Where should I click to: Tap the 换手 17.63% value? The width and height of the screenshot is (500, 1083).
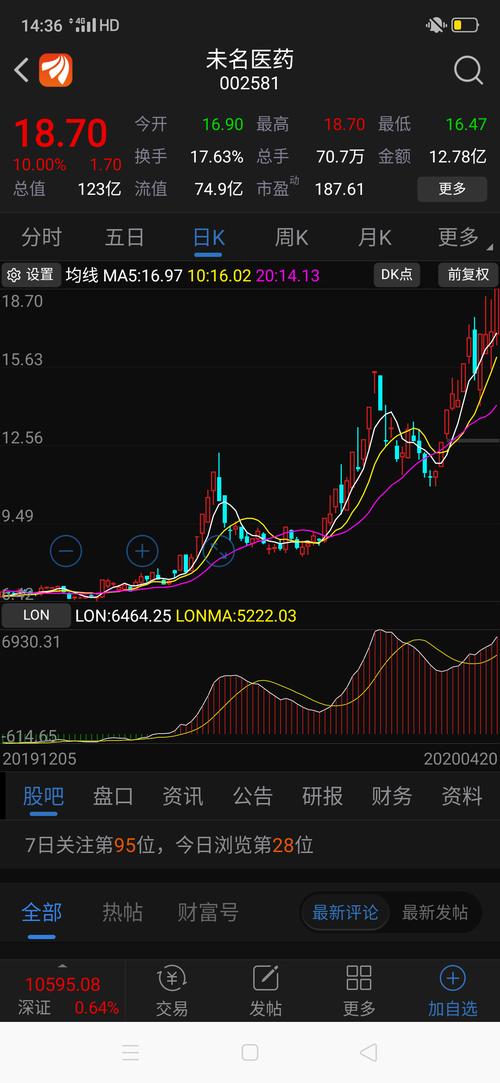click(x=217, y=157)
